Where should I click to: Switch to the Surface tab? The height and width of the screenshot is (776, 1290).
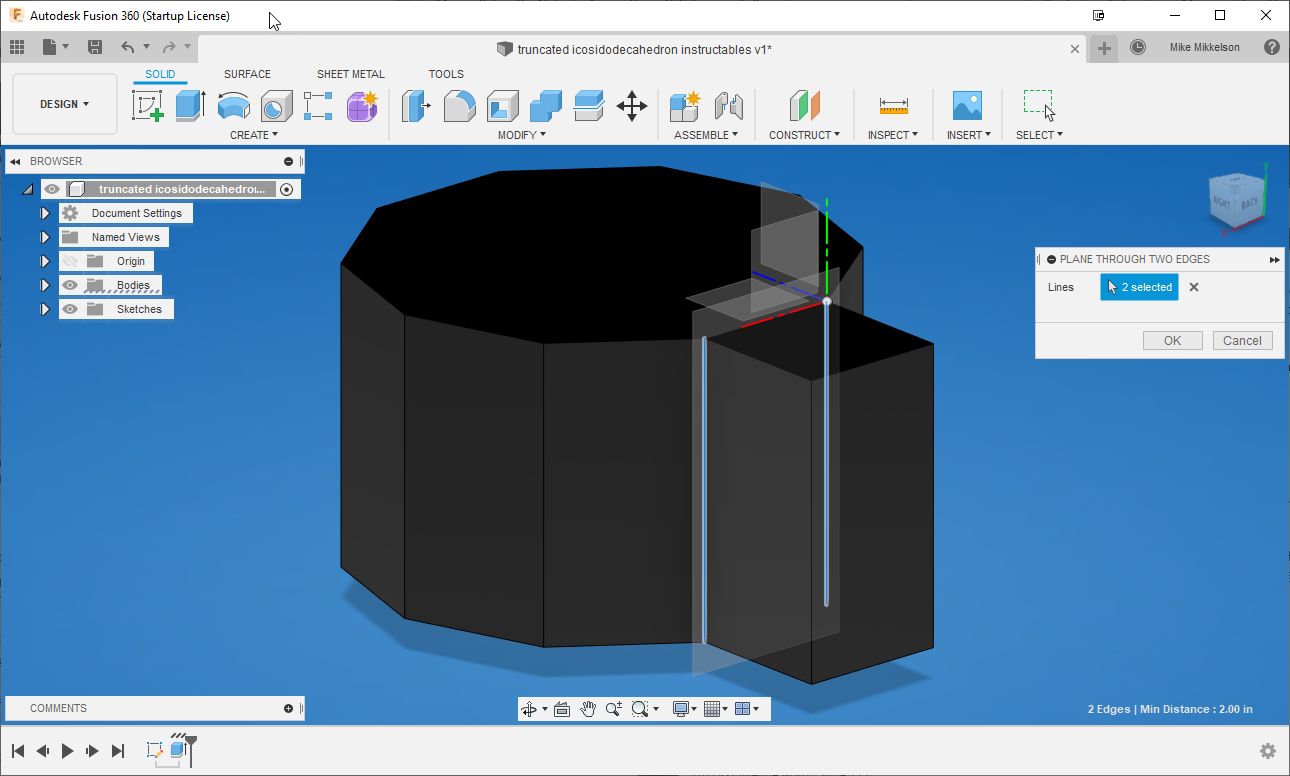[x=247, y=73]
